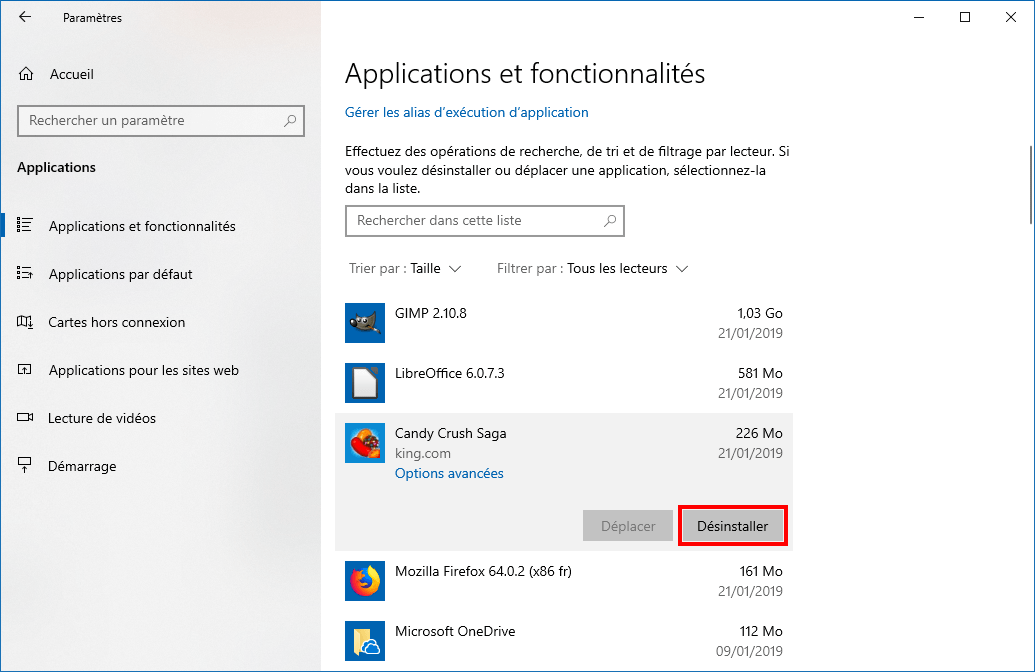Click the Applications par défaut sidebar icon
Viewport: 1035px width, 672px height.
click(x=24, y=273)
